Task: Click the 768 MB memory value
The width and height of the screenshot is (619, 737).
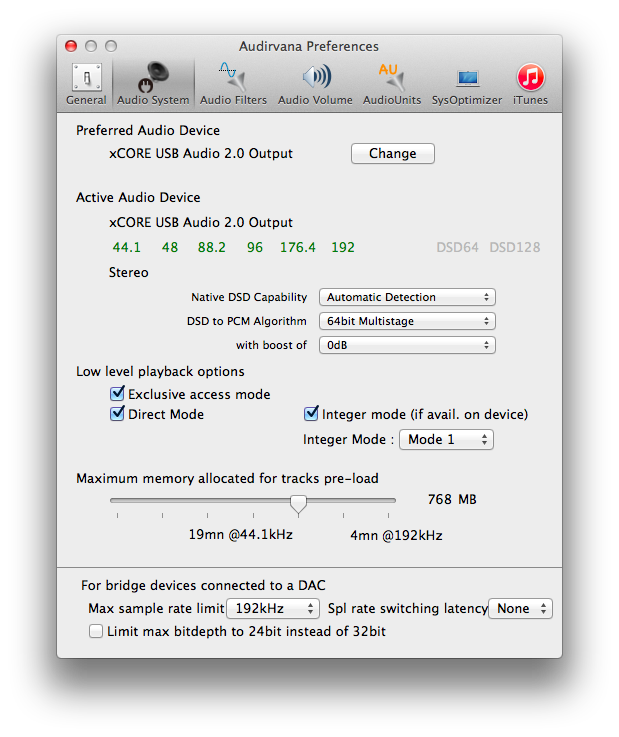Action: [x=452, y=499]
